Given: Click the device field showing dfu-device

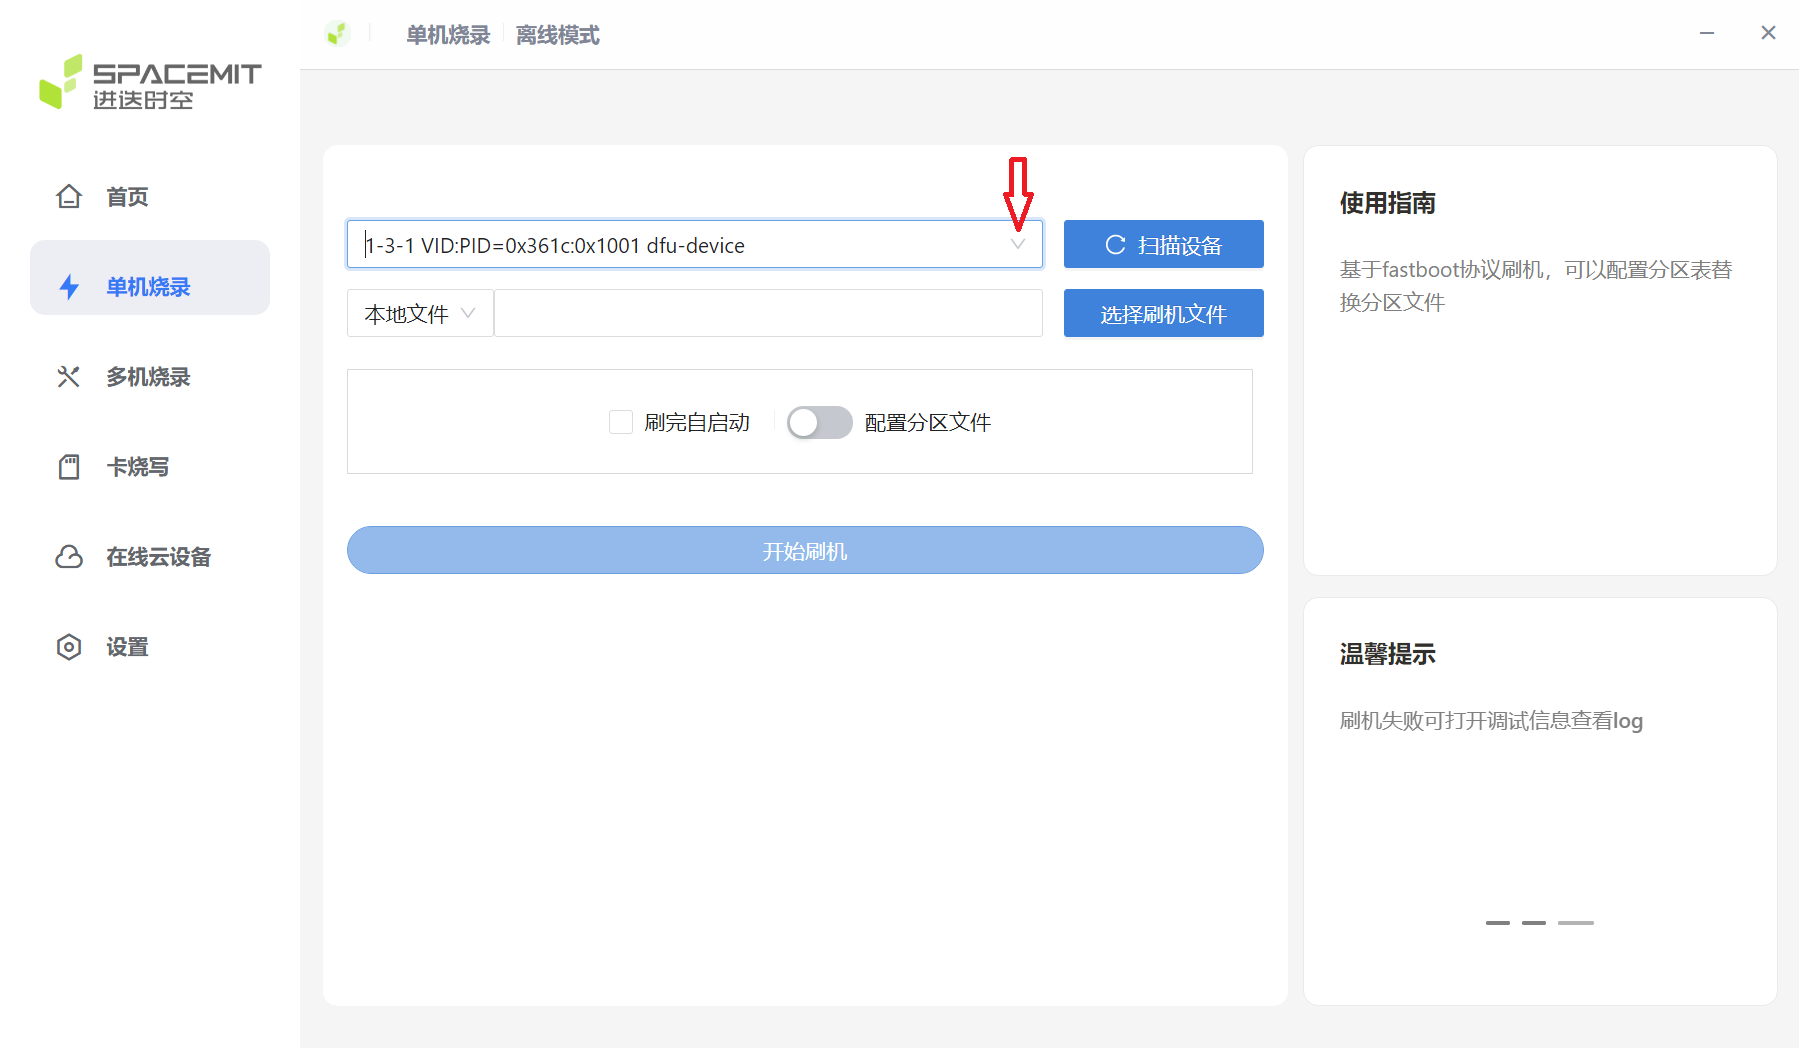Looking at the screenshot, I should [x=695, y=245].
